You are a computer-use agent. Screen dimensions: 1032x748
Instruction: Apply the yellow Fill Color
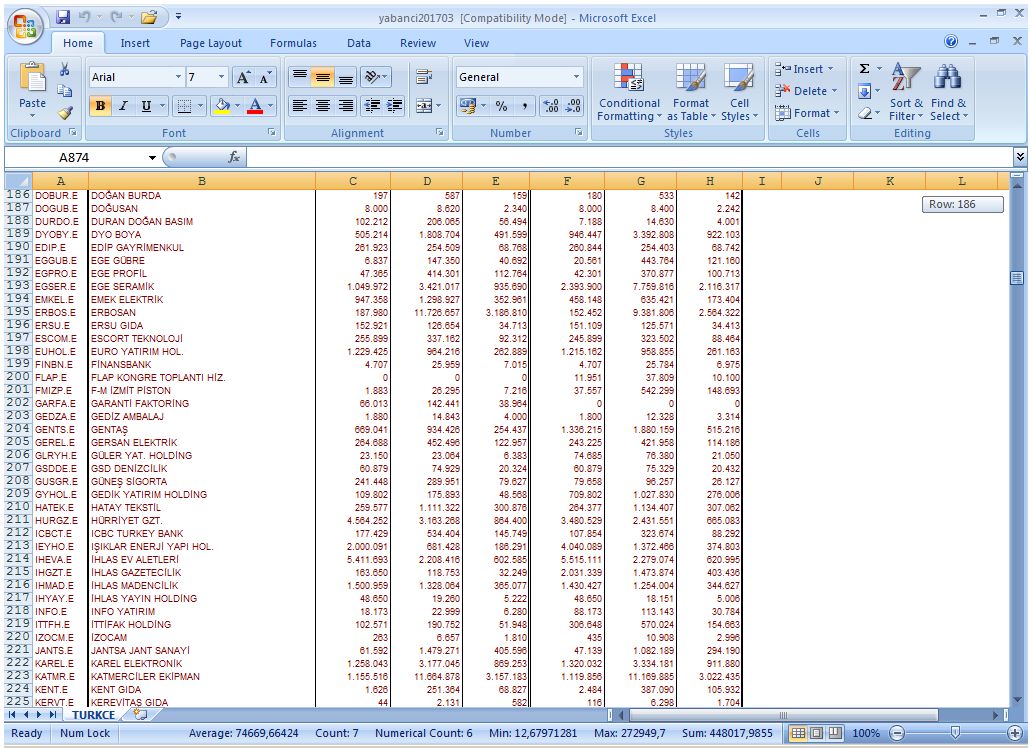[223, 106]
